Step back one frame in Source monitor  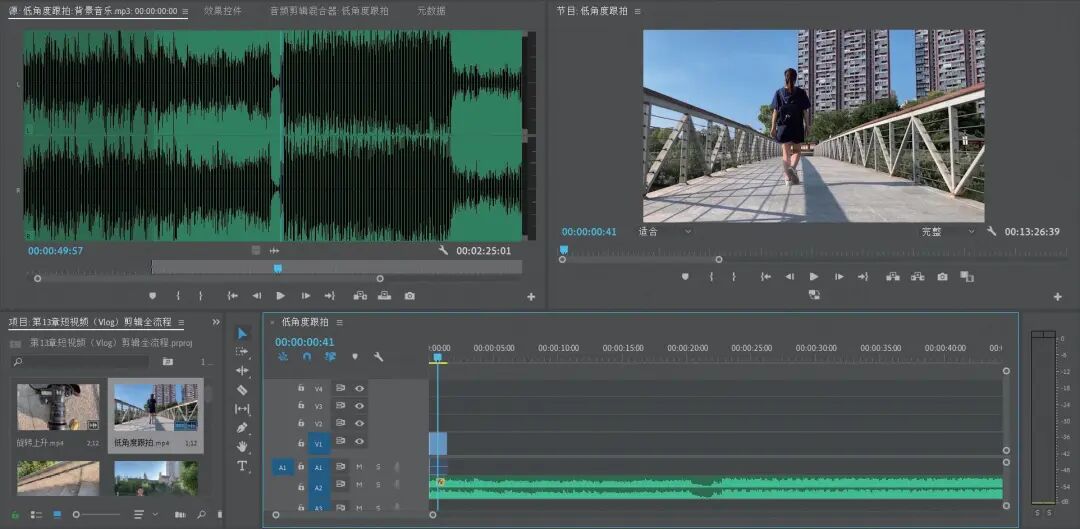click(x=256, y=295)
